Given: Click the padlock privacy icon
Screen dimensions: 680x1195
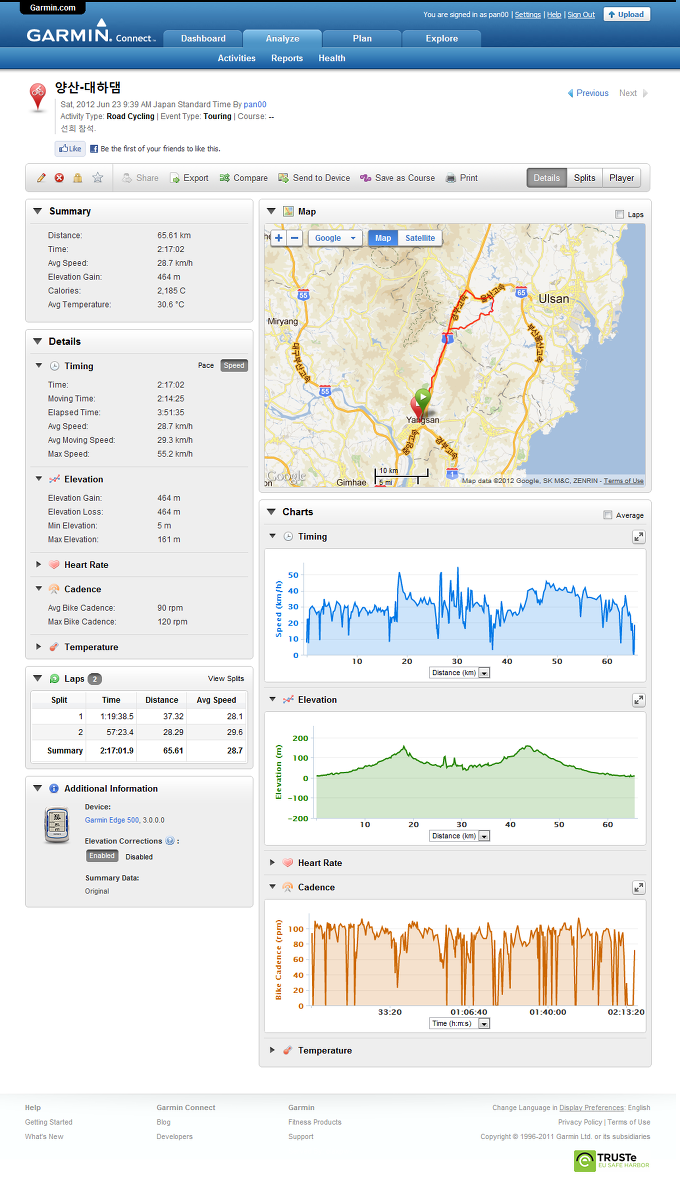Looking at the screenshot, I should [78, 178].
